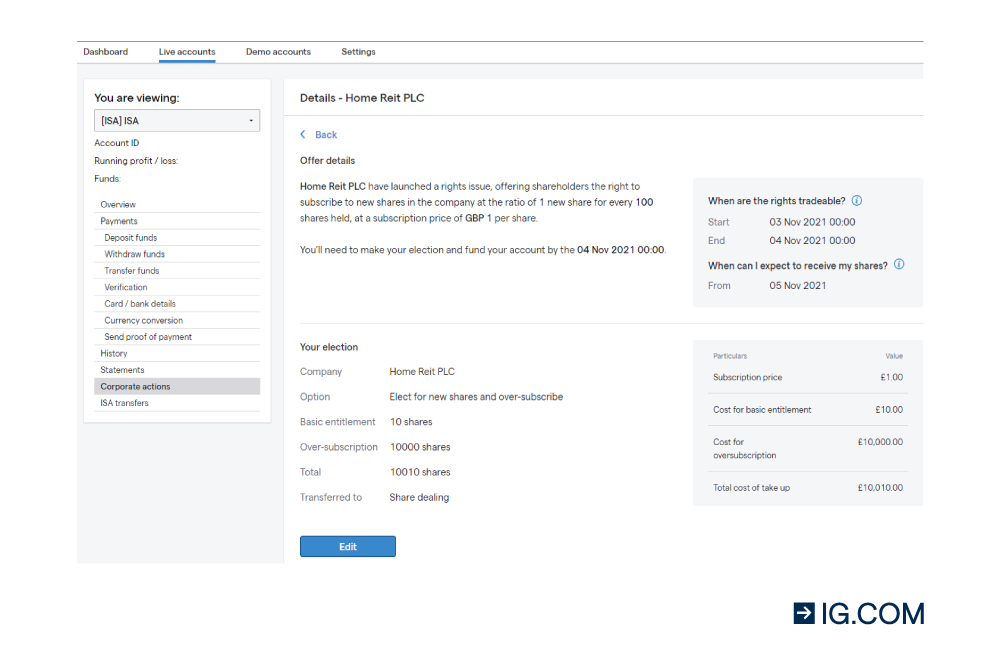1000x665 pixels.
Task: Click the '10 shares' basic entitlement value
Action: 411,422
